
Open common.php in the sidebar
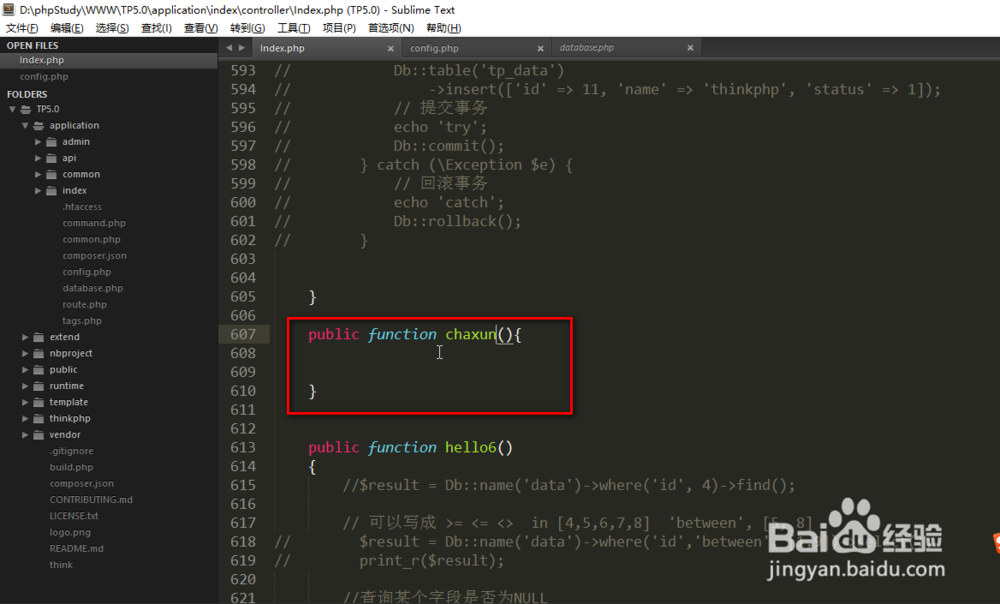[x=91, y=239]
